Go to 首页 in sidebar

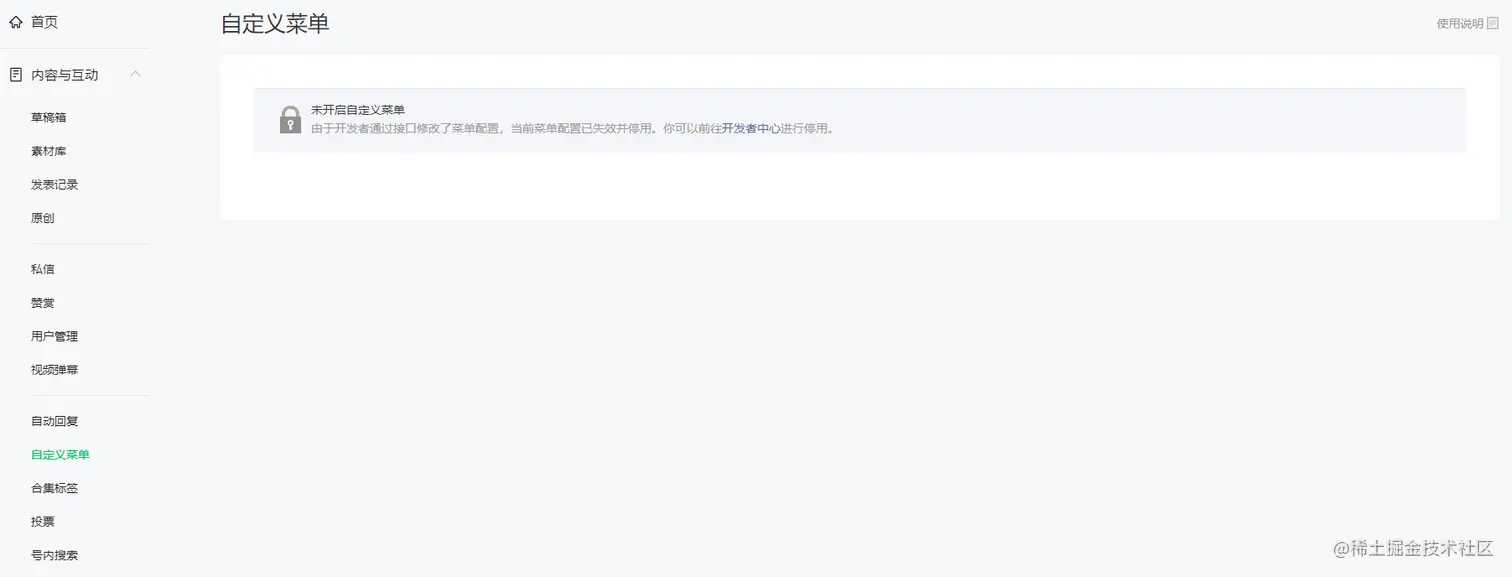click(44, 22)
